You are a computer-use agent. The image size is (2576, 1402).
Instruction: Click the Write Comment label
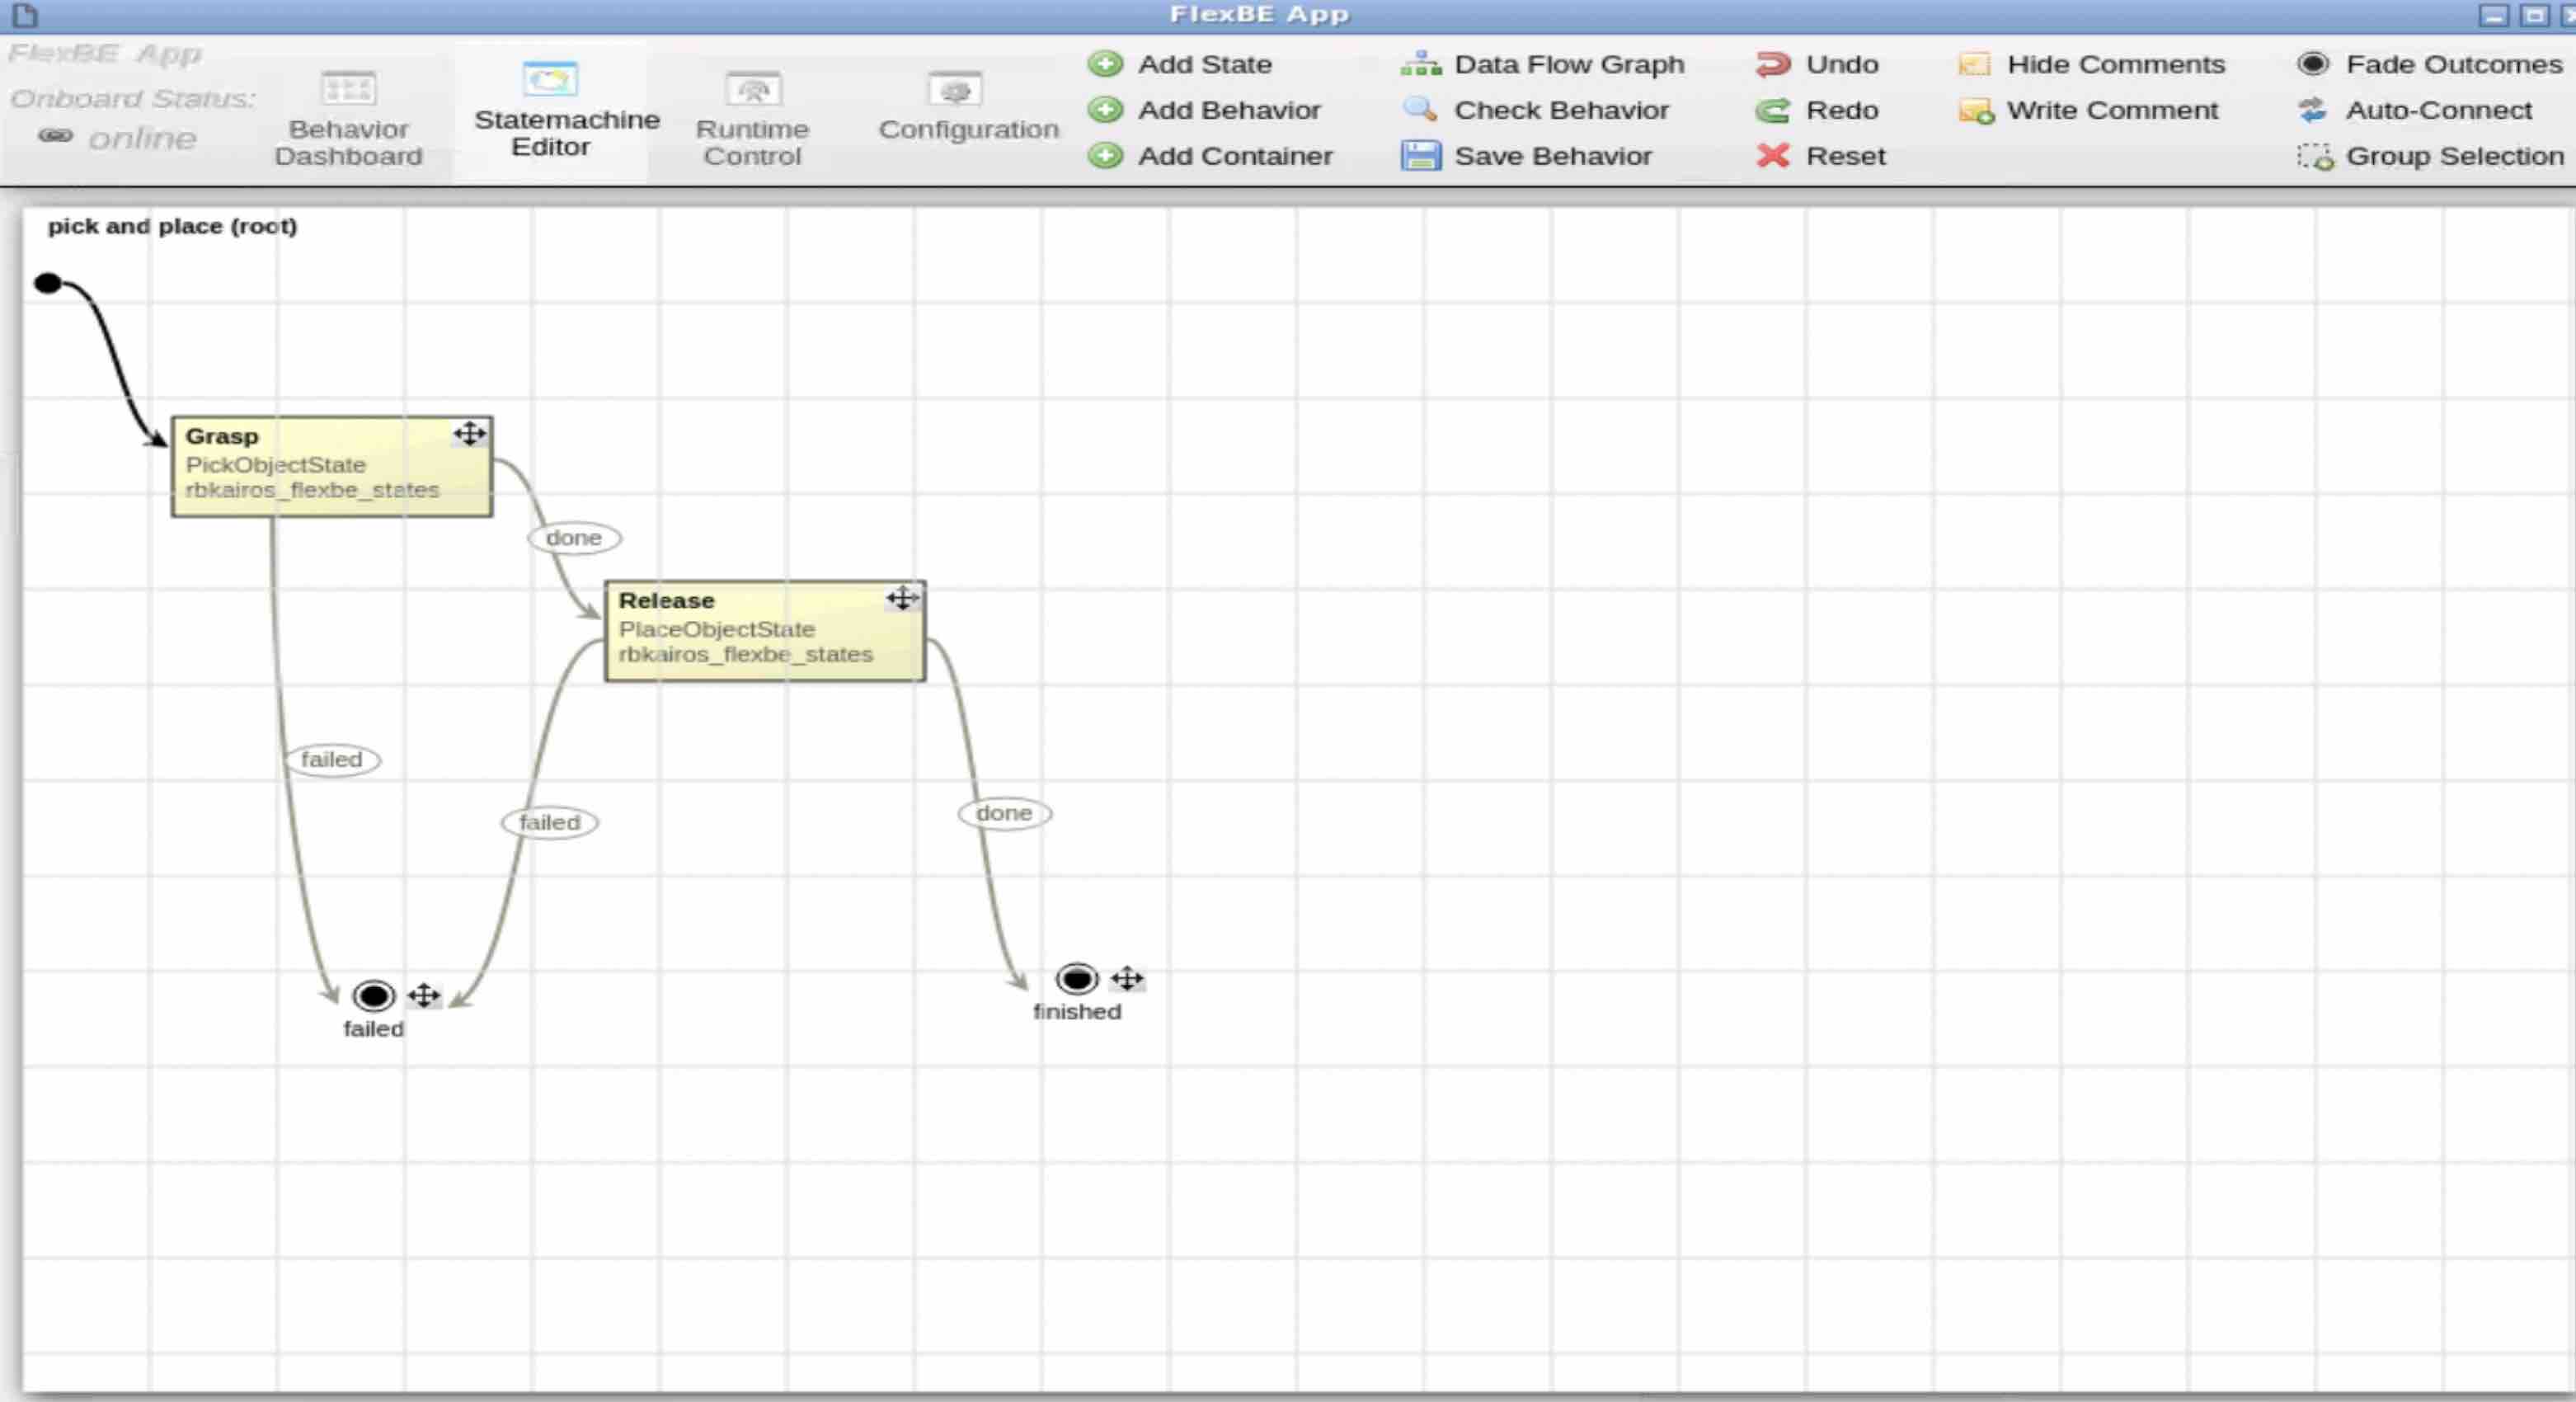pos(2112,110)
